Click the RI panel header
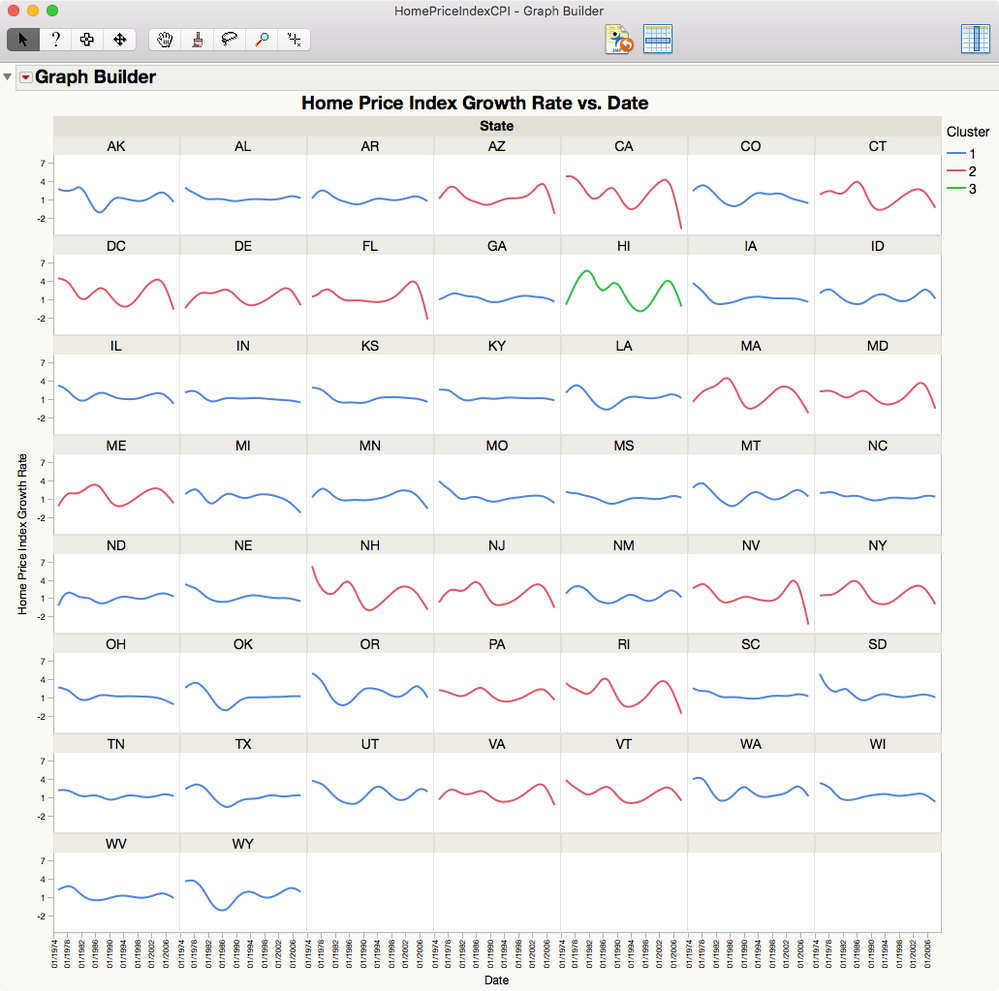Image resolution: width=999 pixels, height=991 pixels. click(x=624, y=644)
